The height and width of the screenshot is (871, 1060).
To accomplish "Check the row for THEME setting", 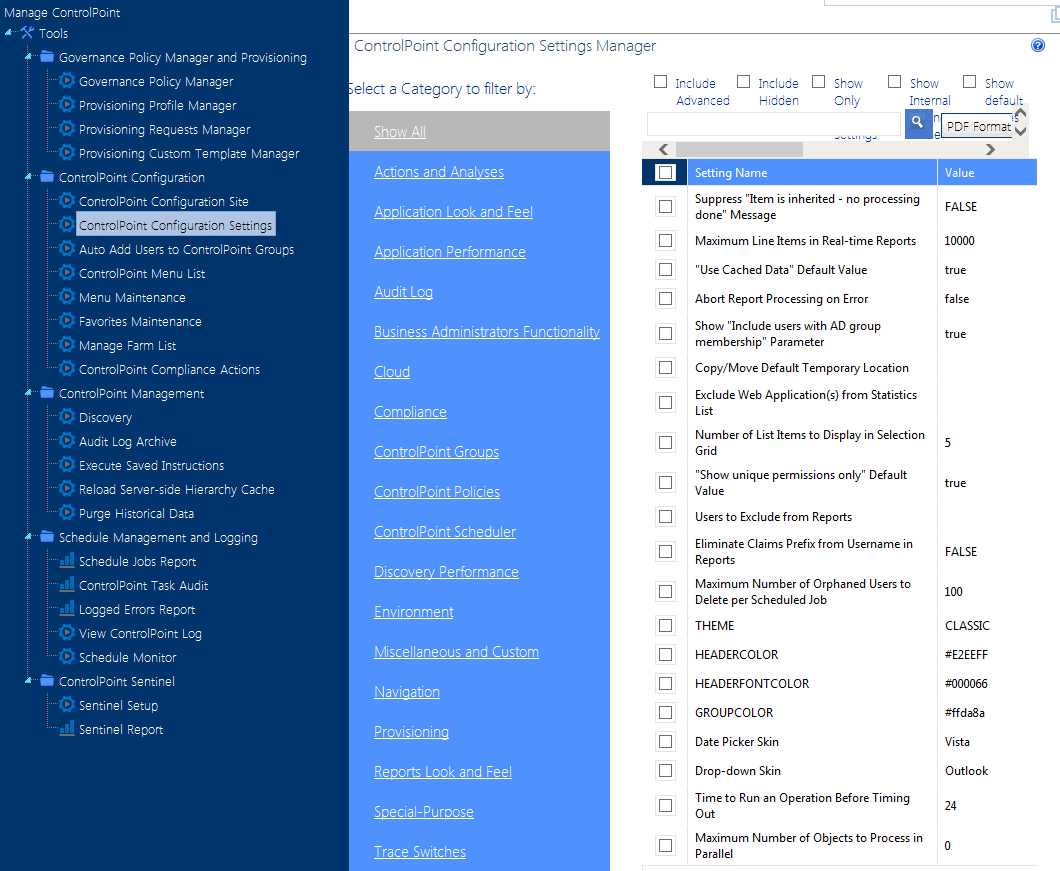I will tap(665, 625).
